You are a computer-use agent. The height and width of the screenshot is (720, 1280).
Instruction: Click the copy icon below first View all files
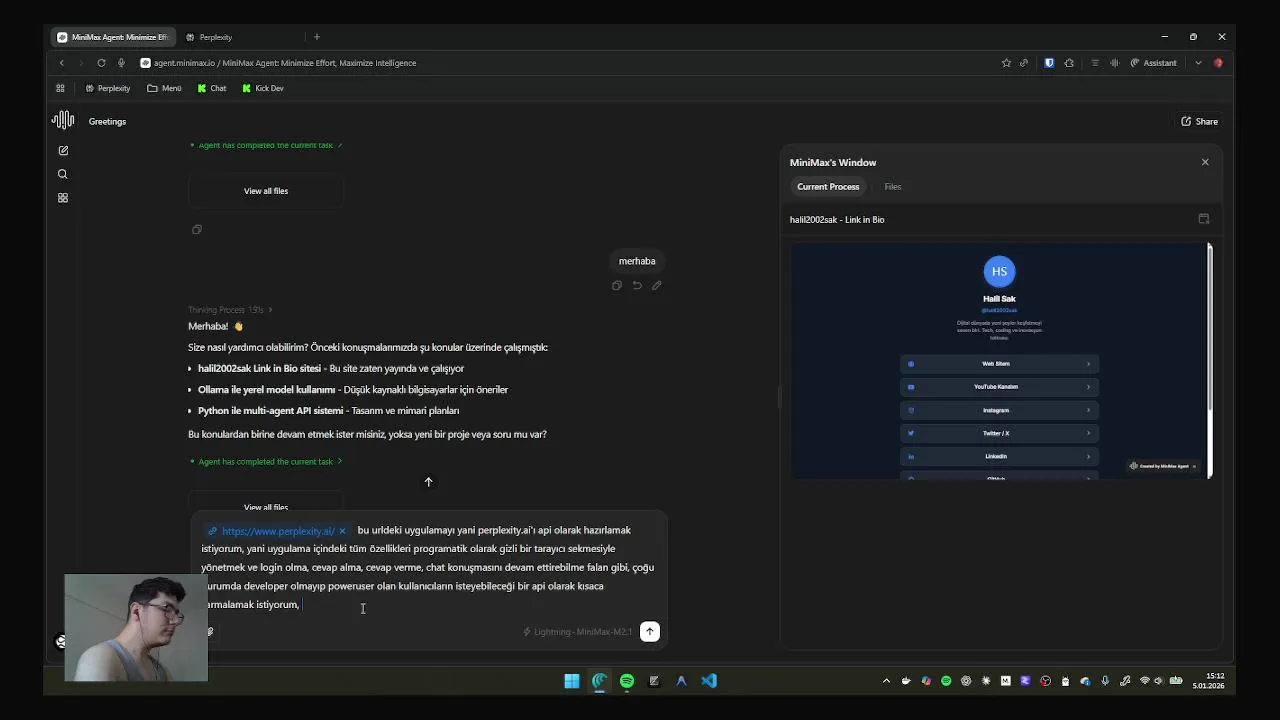tap(197, 230)
